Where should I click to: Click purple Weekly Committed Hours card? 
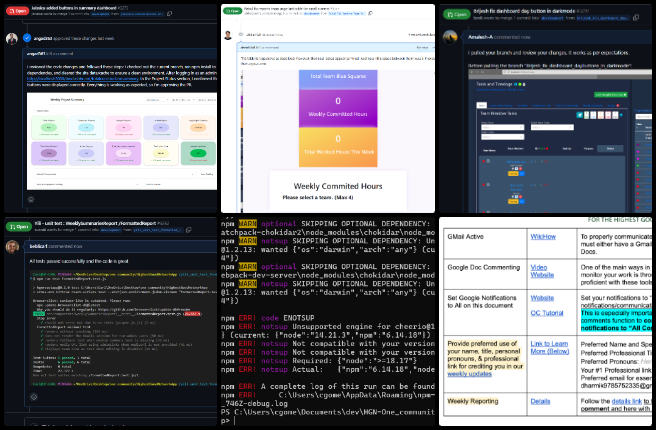338,108
